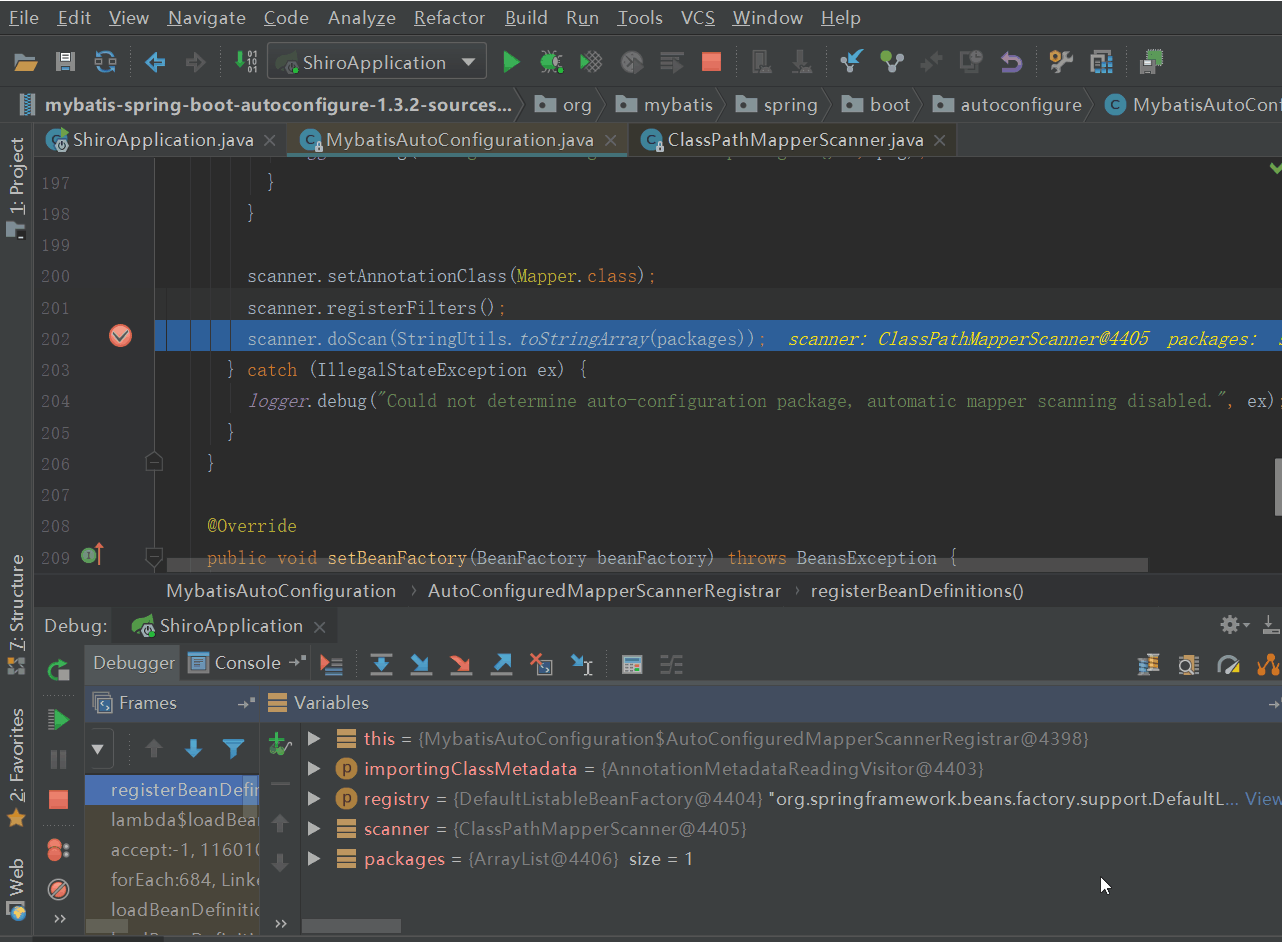The height and width of the screenshot is (942, 1282).
Task: Toggle the breakpoint on line 202
Action: (x=120, y=337)
